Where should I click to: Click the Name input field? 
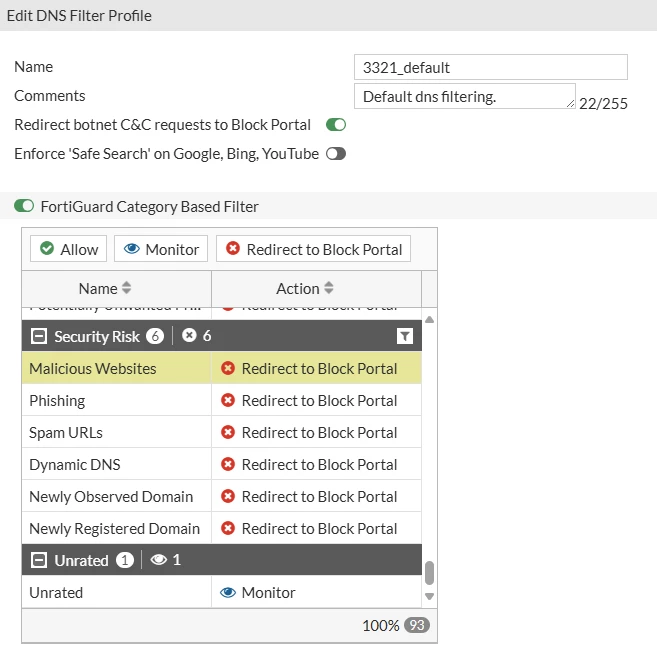pyautogui.click(x=491, y=67)
